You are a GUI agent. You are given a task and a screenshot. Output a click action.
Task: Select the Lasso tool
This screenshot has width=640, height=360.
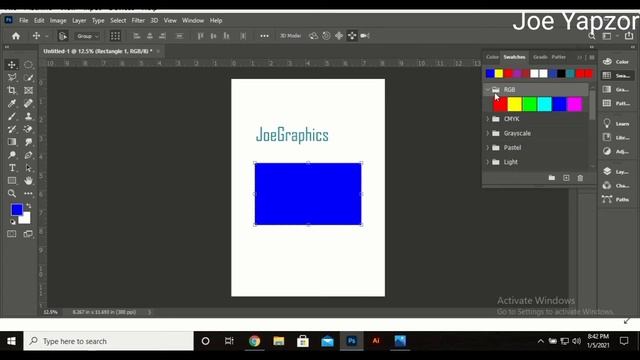[12, 78]
